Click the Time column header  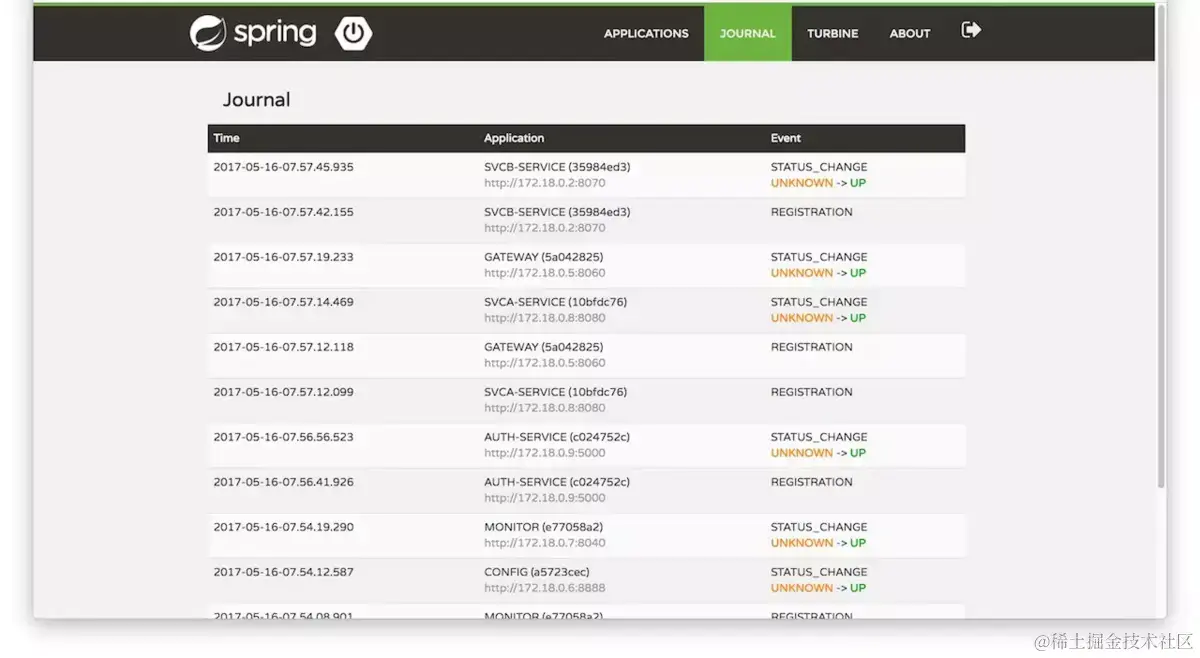pos(226,138)
